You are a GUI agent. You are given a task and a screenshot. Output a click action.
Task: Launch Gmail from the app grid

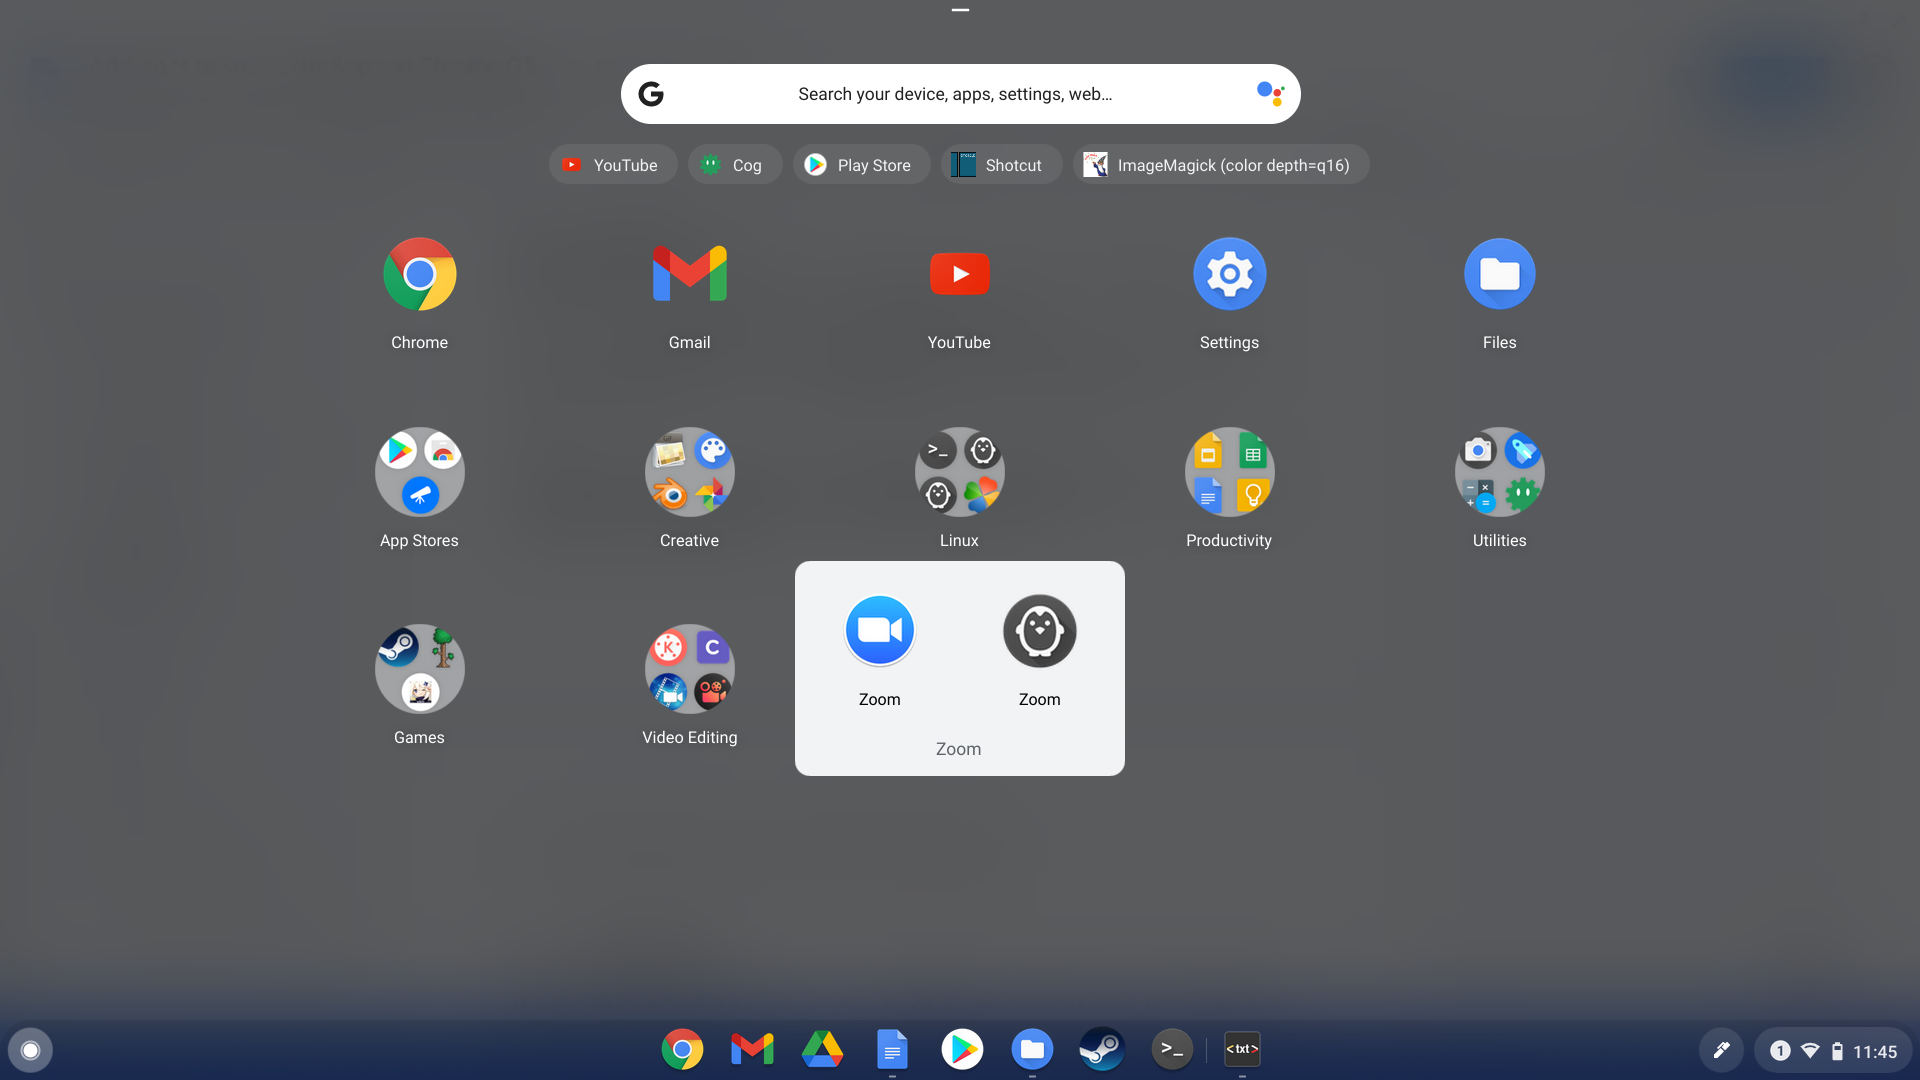(690, 274)
